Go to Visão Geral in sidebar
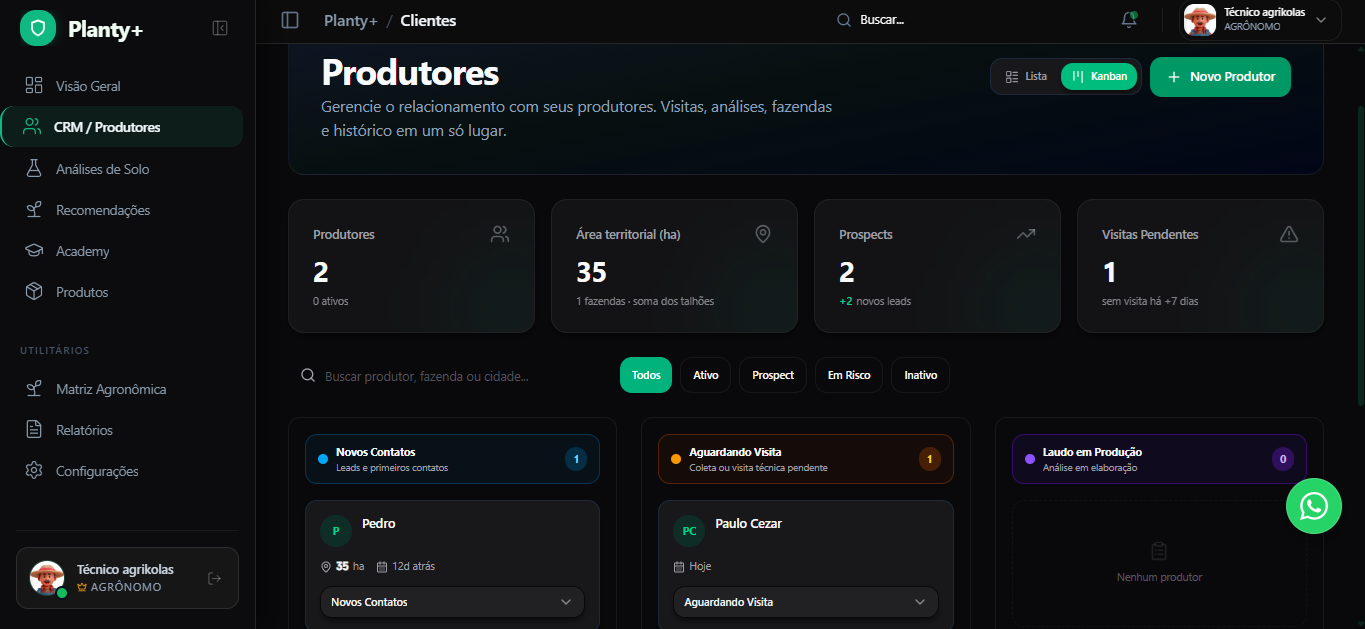 [88, 86]
